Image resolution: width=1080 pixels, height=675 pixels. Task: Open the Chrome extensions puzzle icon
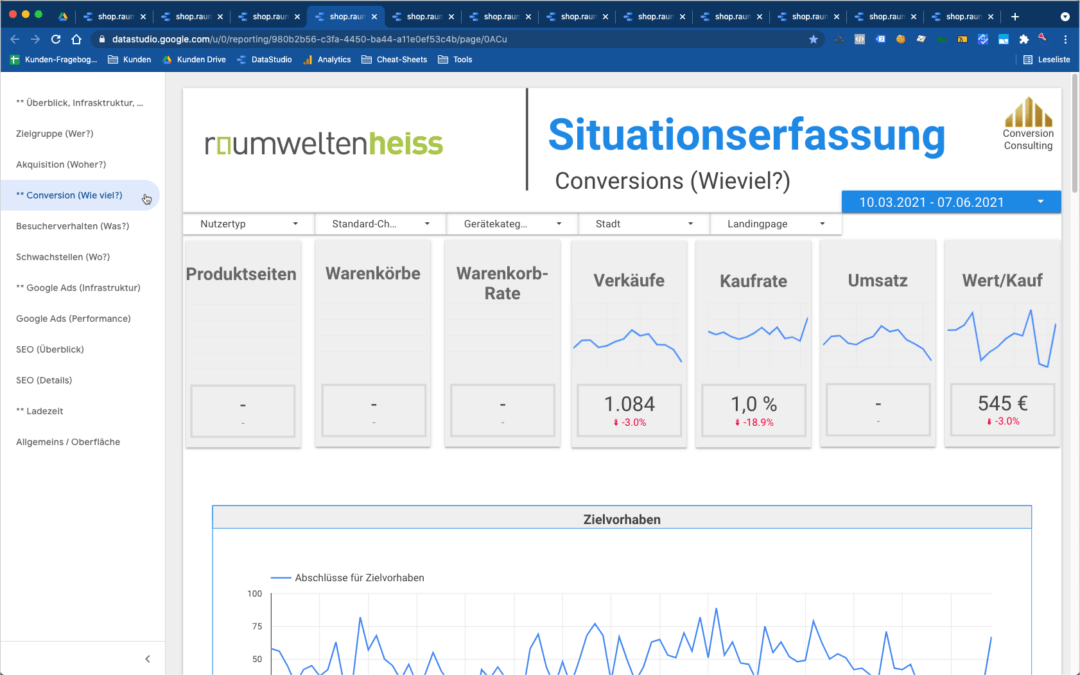[x=1023, y=39]
